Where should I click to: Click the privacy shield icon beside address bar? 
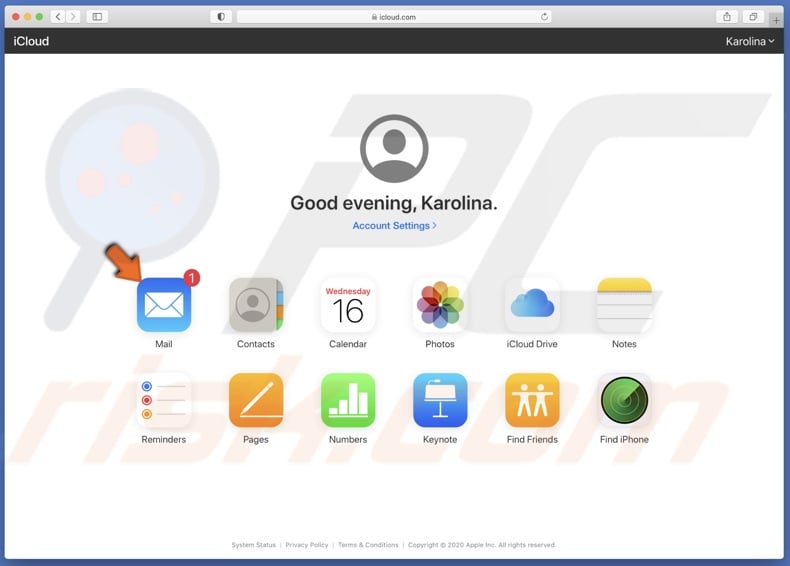pos(221,17)
